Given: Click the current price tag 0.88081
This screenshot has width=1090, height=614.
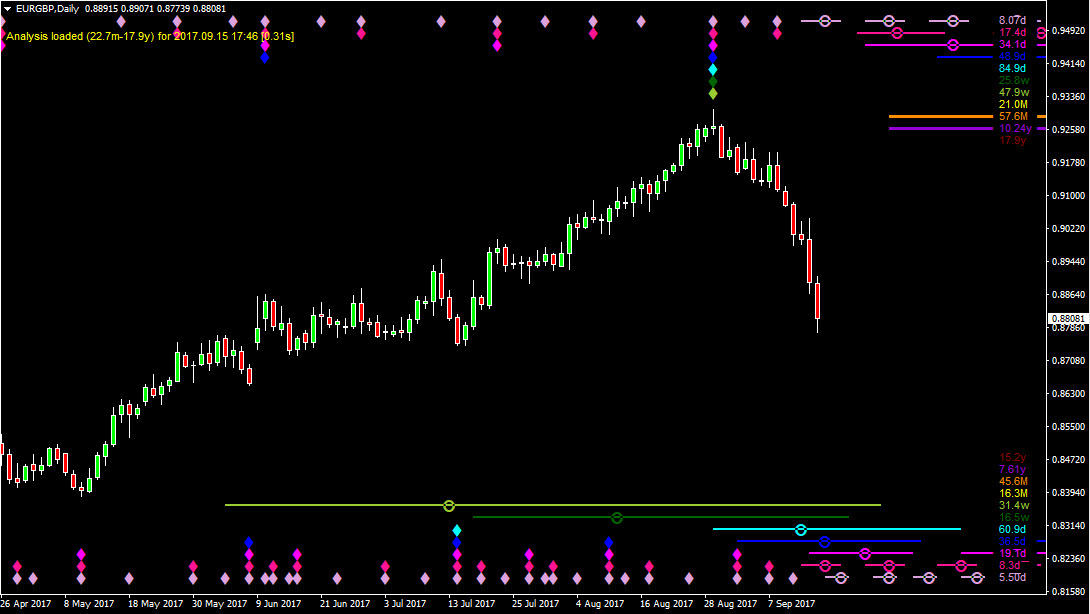Looking at the screenshot, I should click(1067, 318).
